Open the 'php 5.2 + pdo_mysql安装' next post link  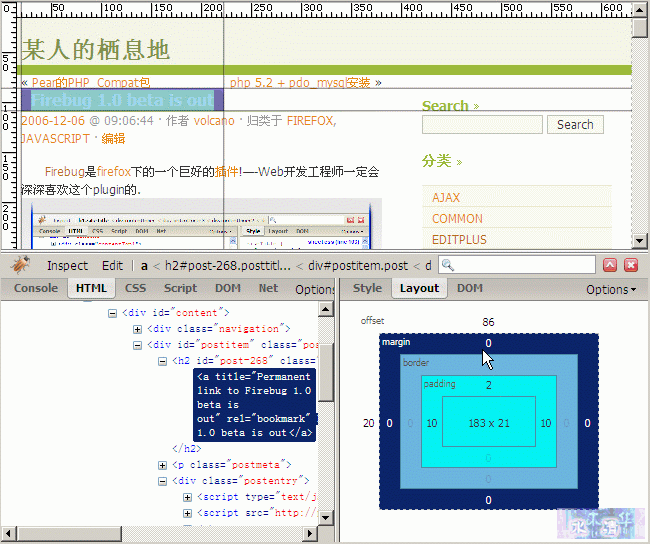300,83
